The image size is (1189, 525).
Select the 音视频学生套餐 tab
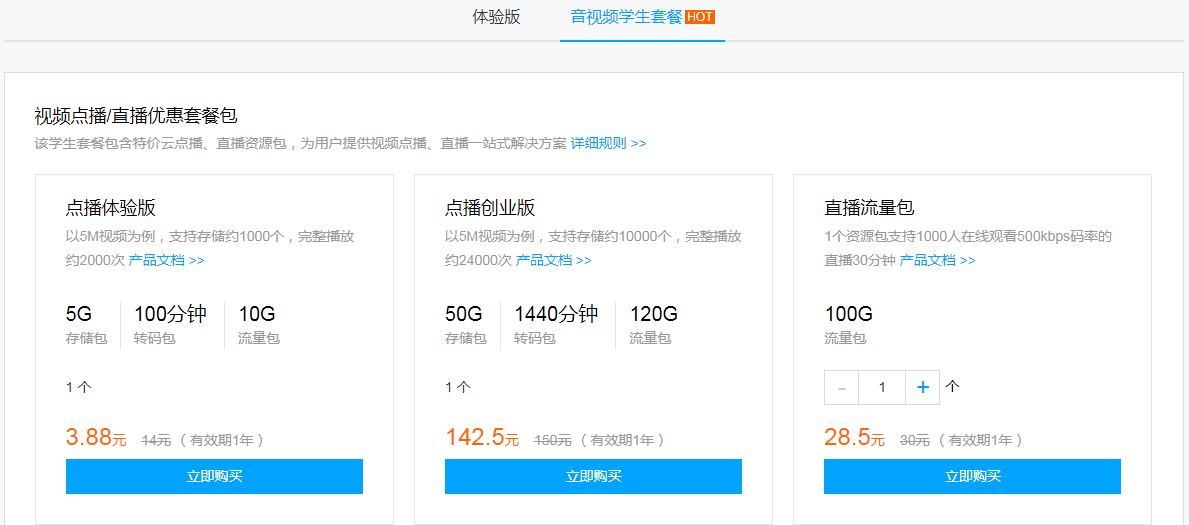click(x=626, y=17)
